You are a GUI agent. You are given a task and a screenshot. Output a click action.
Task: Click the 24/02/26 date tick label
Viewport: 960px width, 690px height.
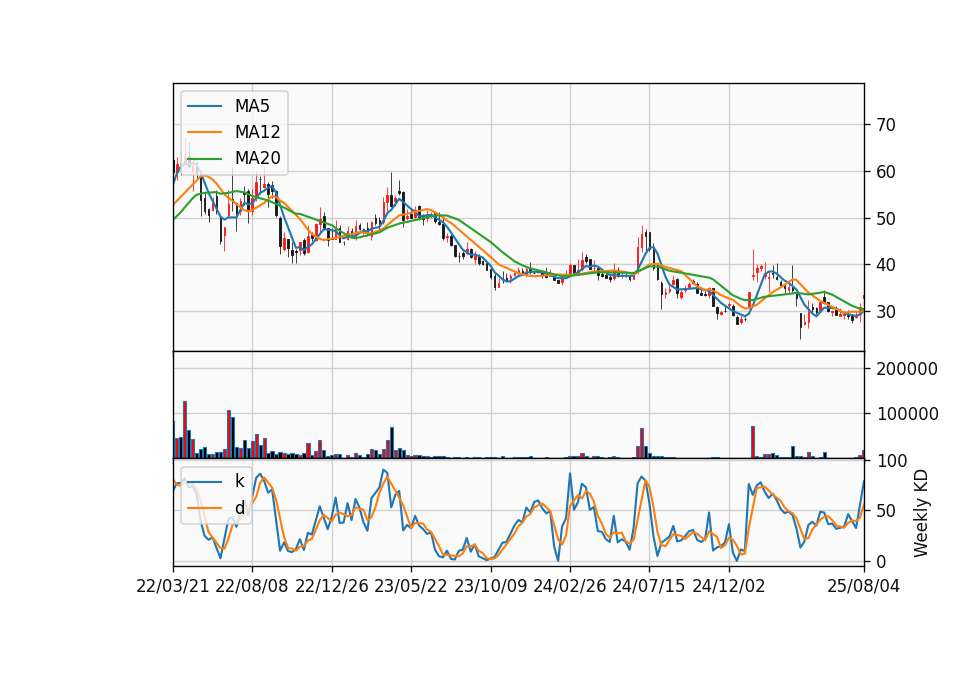click(570, 586)
